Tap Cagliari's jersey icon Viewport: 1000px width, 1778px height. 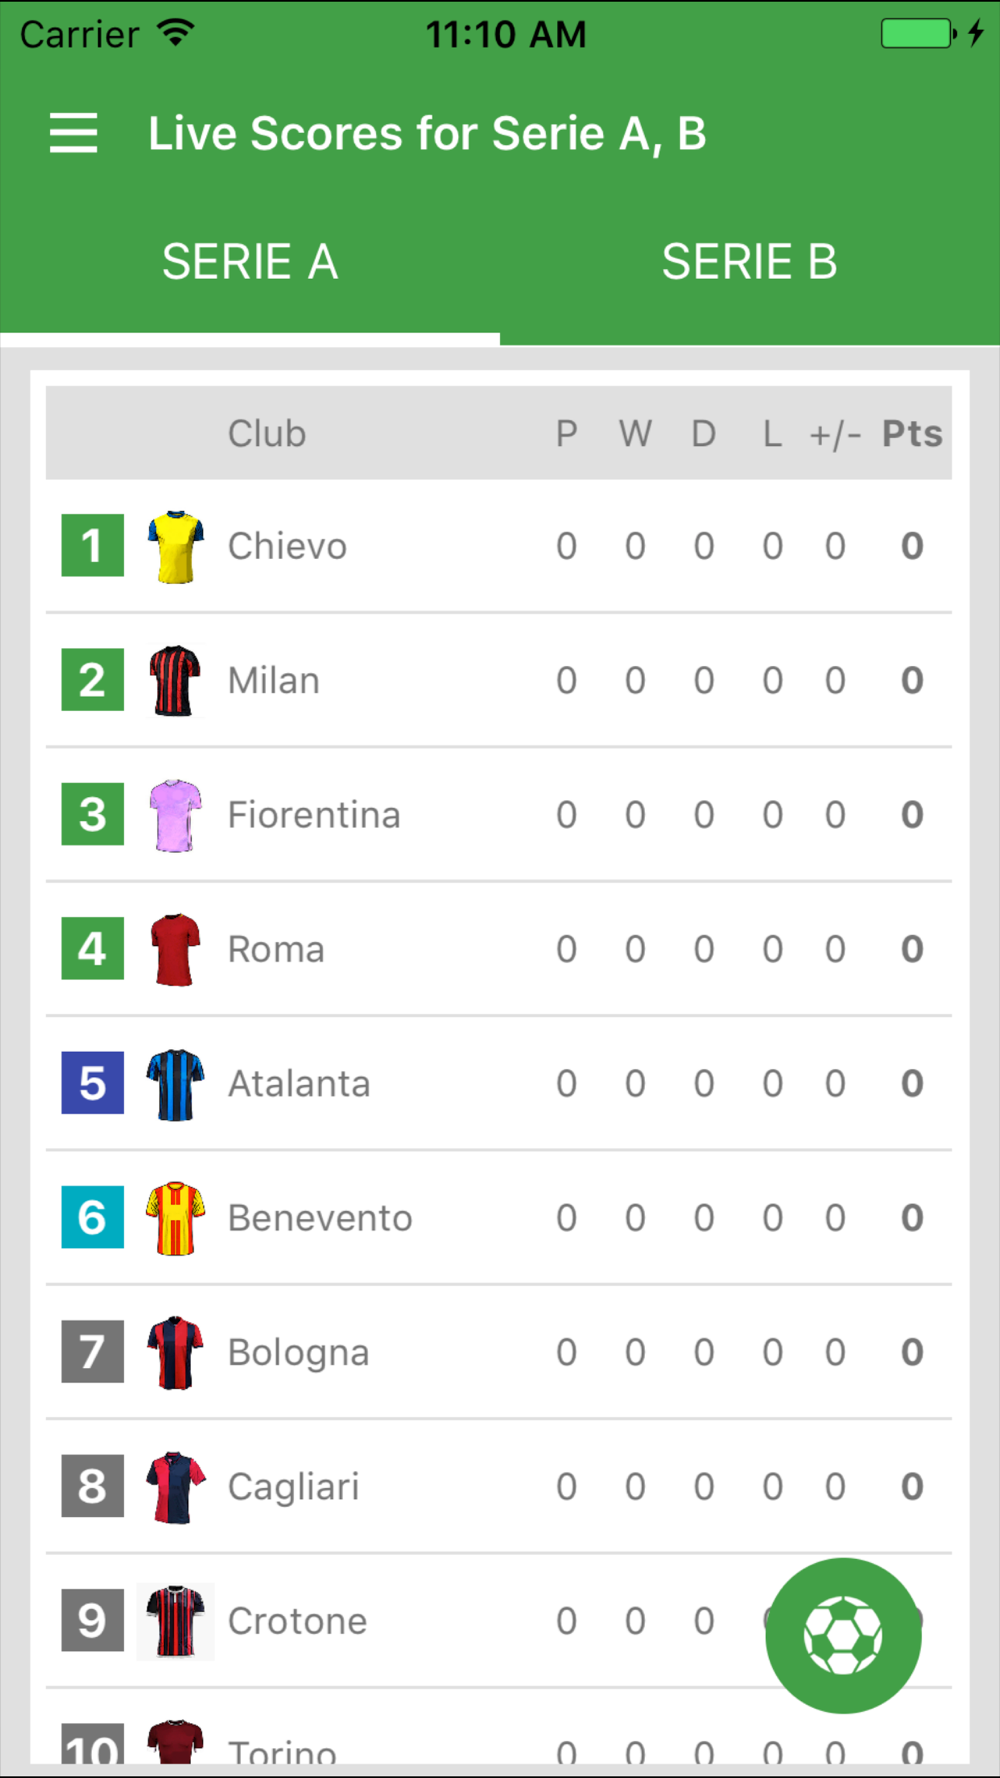pos(176,1487)
